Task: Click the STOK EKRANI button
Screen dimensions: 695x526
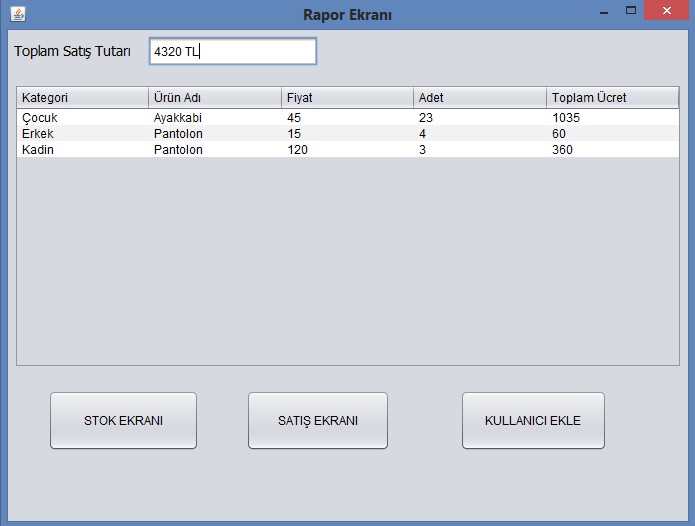Action: pos(123,420)
